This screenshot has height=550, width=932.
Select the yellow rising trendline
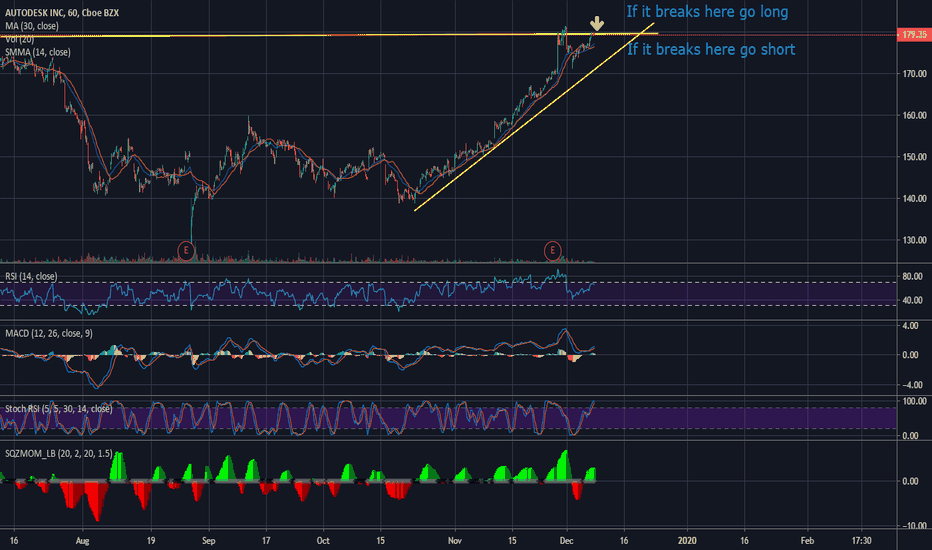(534, 117)
